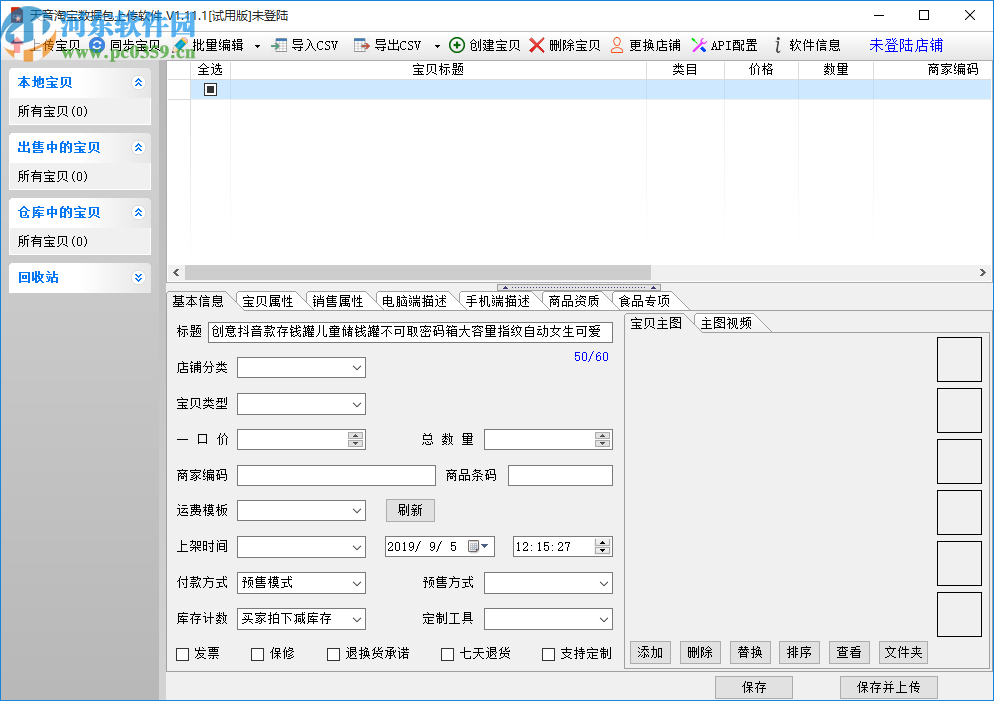The image size is (994, 701).
Task: Open the 库存计数 dropdown
Action: [x=301, y=619]
